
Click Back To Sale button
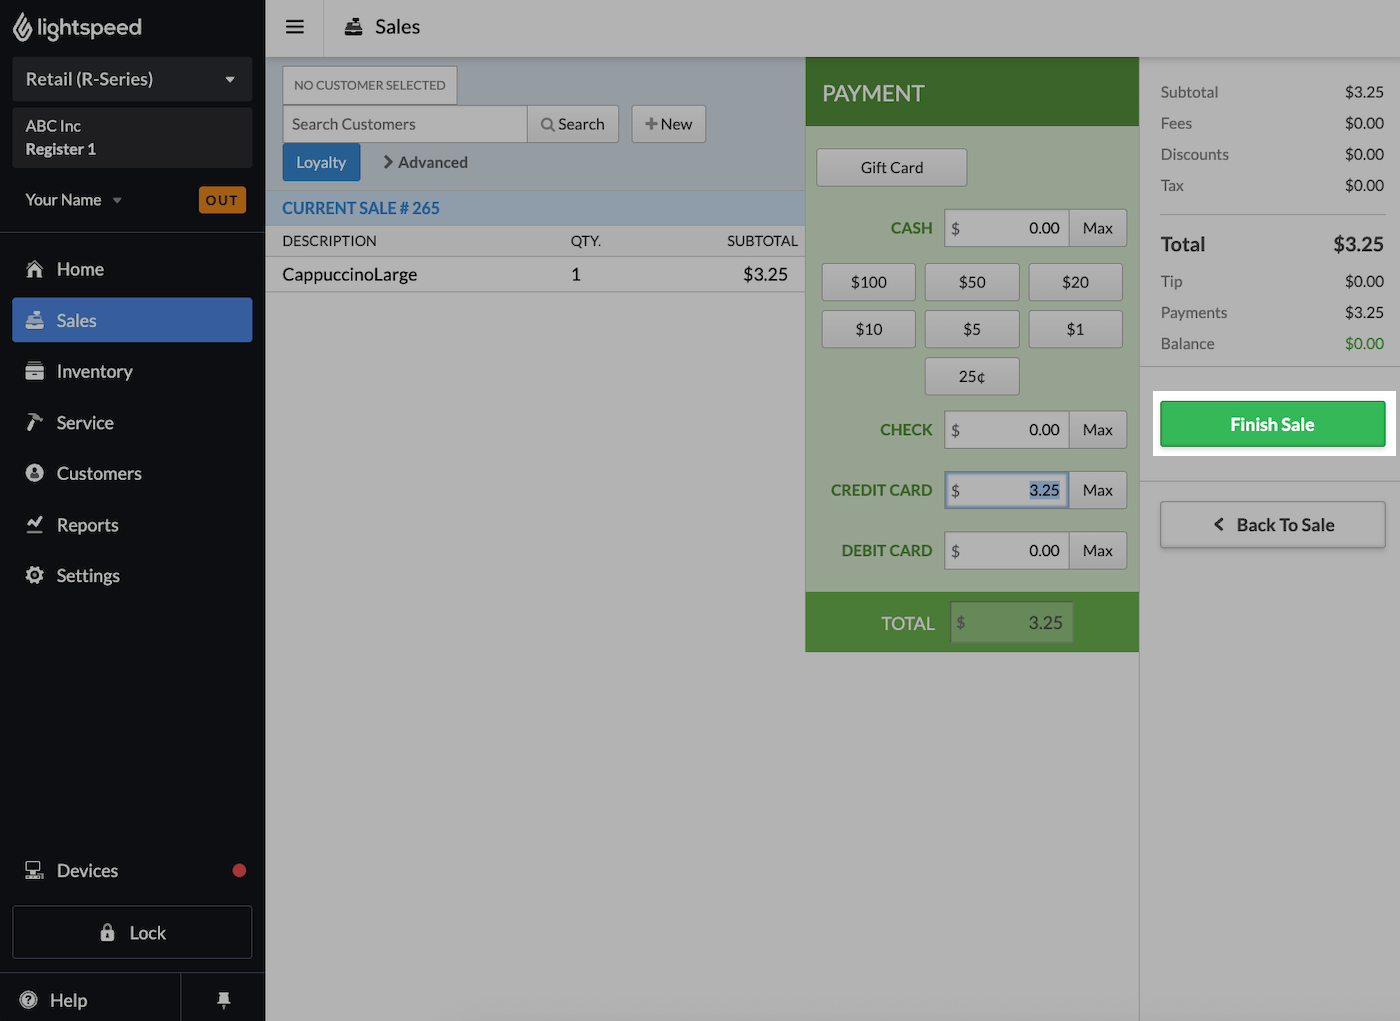[x=1272, y=525]
